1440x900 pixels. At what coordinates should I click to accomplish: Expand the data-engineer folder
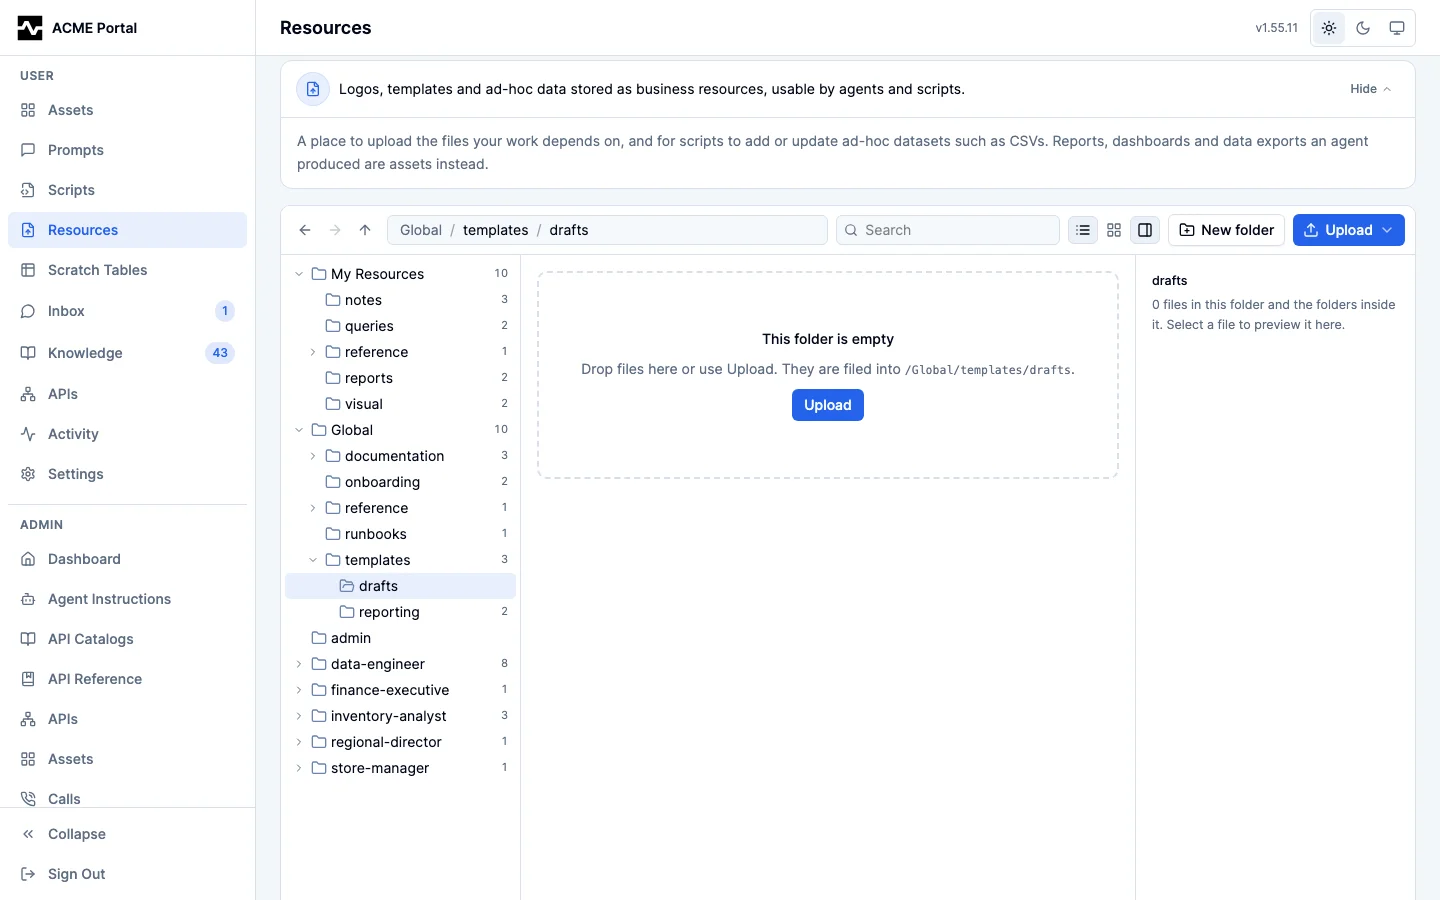299,664
